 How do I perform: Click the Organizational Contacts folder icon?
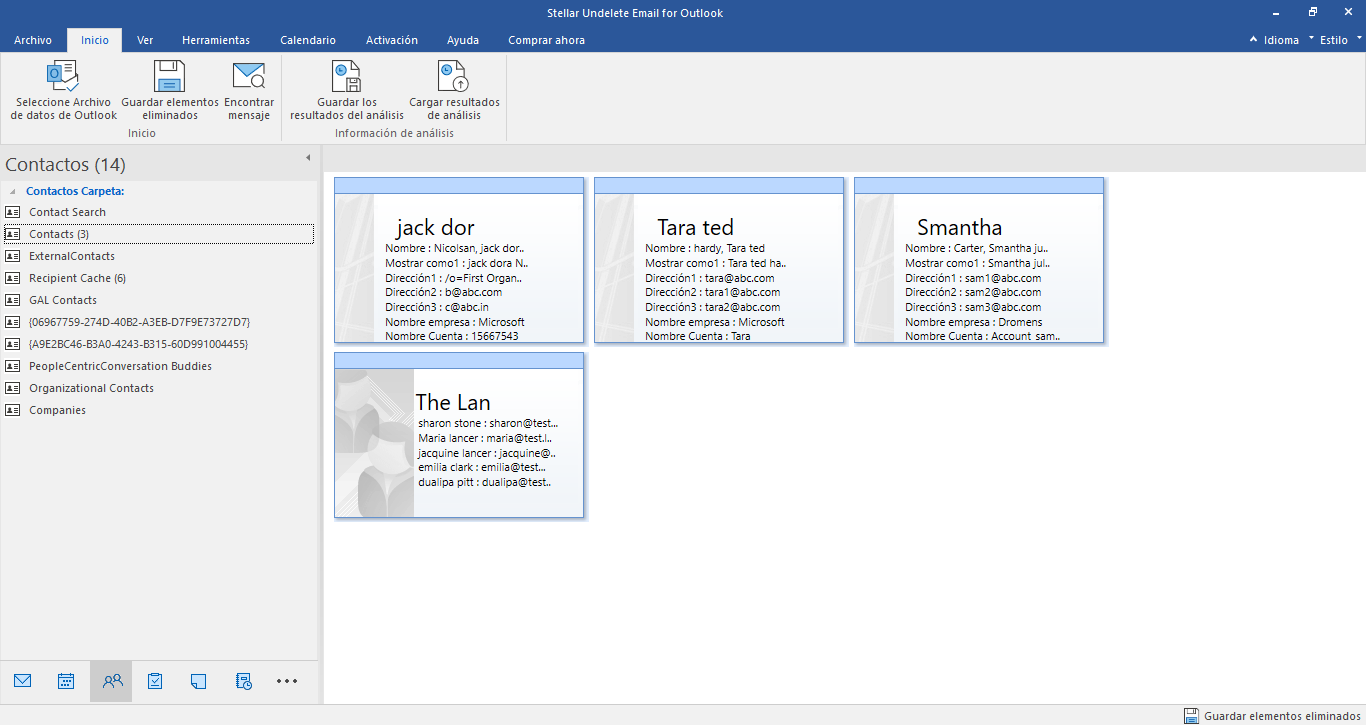point(13,388)
